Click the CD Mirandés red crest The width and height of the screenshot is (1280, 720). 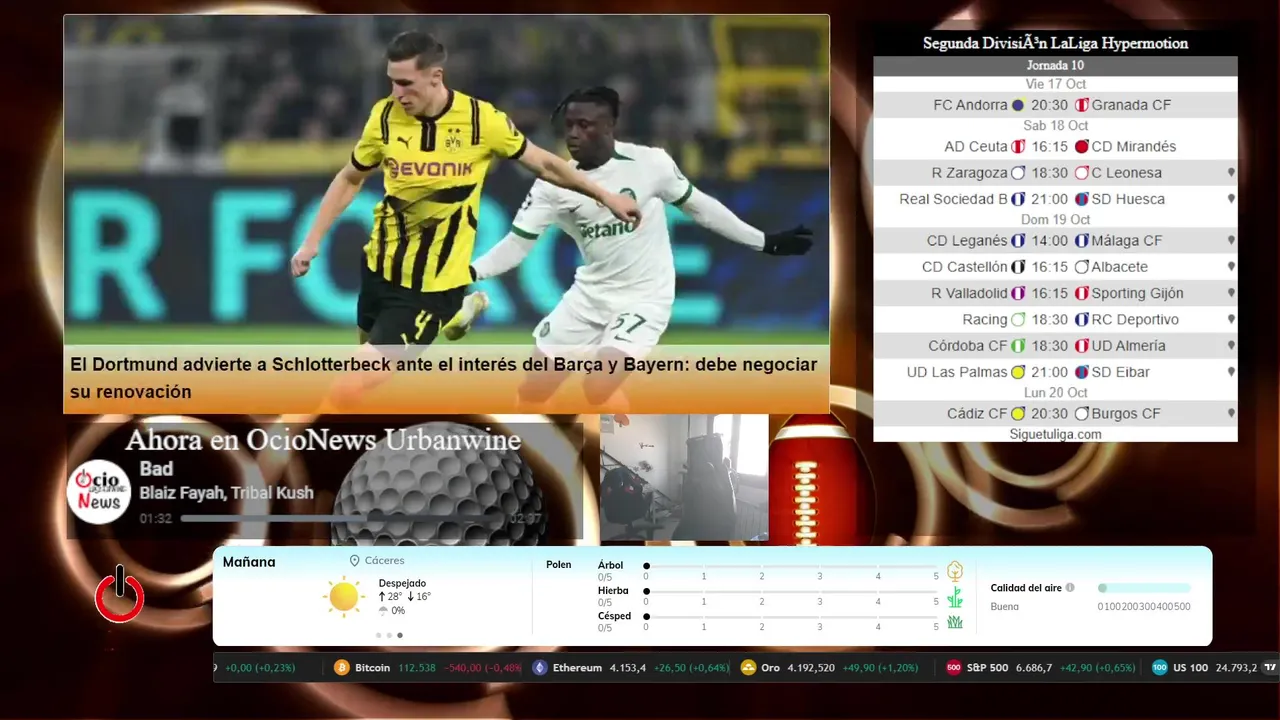1082,147
